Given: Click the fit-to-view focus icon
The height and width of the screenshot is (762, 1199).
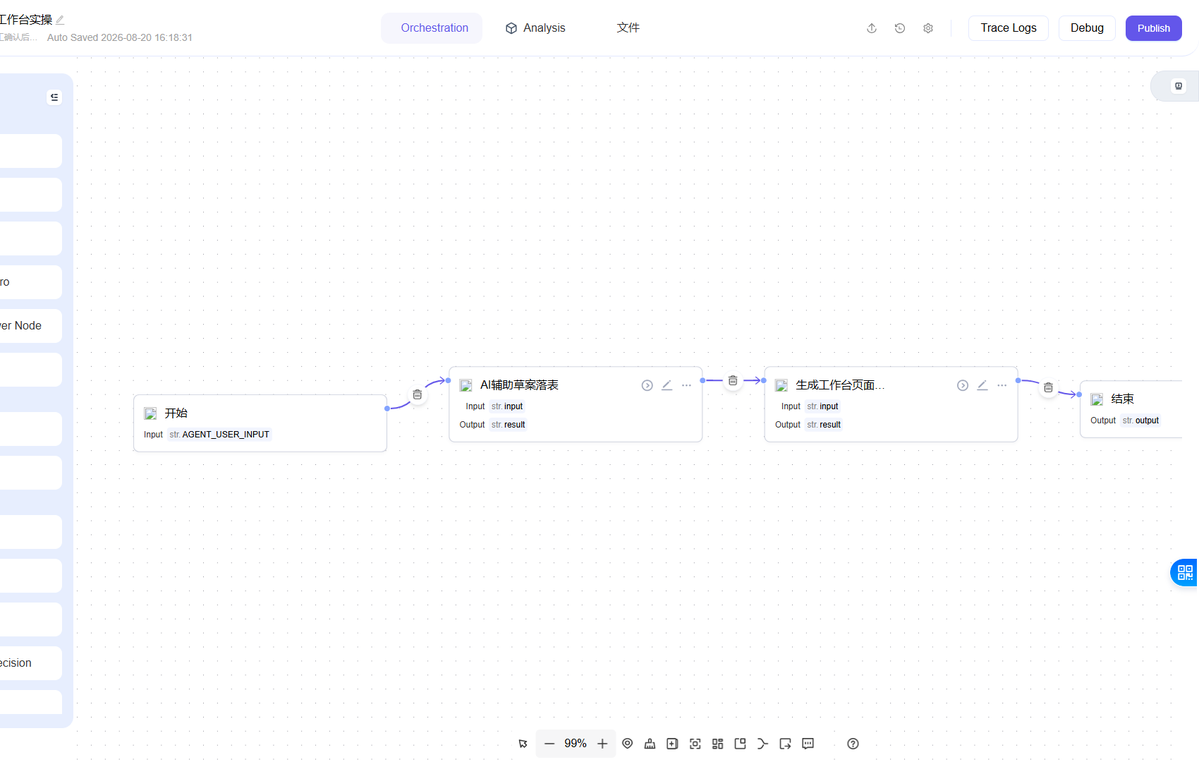Looking at the screenshot, I should pos(695,744).
